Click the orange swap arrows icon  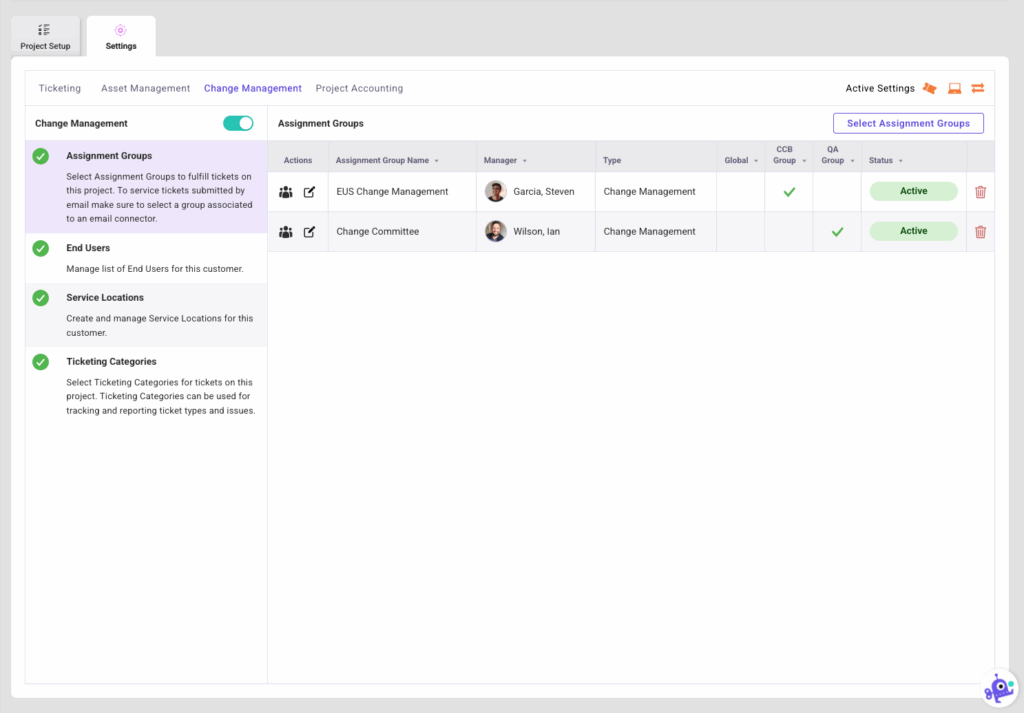click(978, 88)
